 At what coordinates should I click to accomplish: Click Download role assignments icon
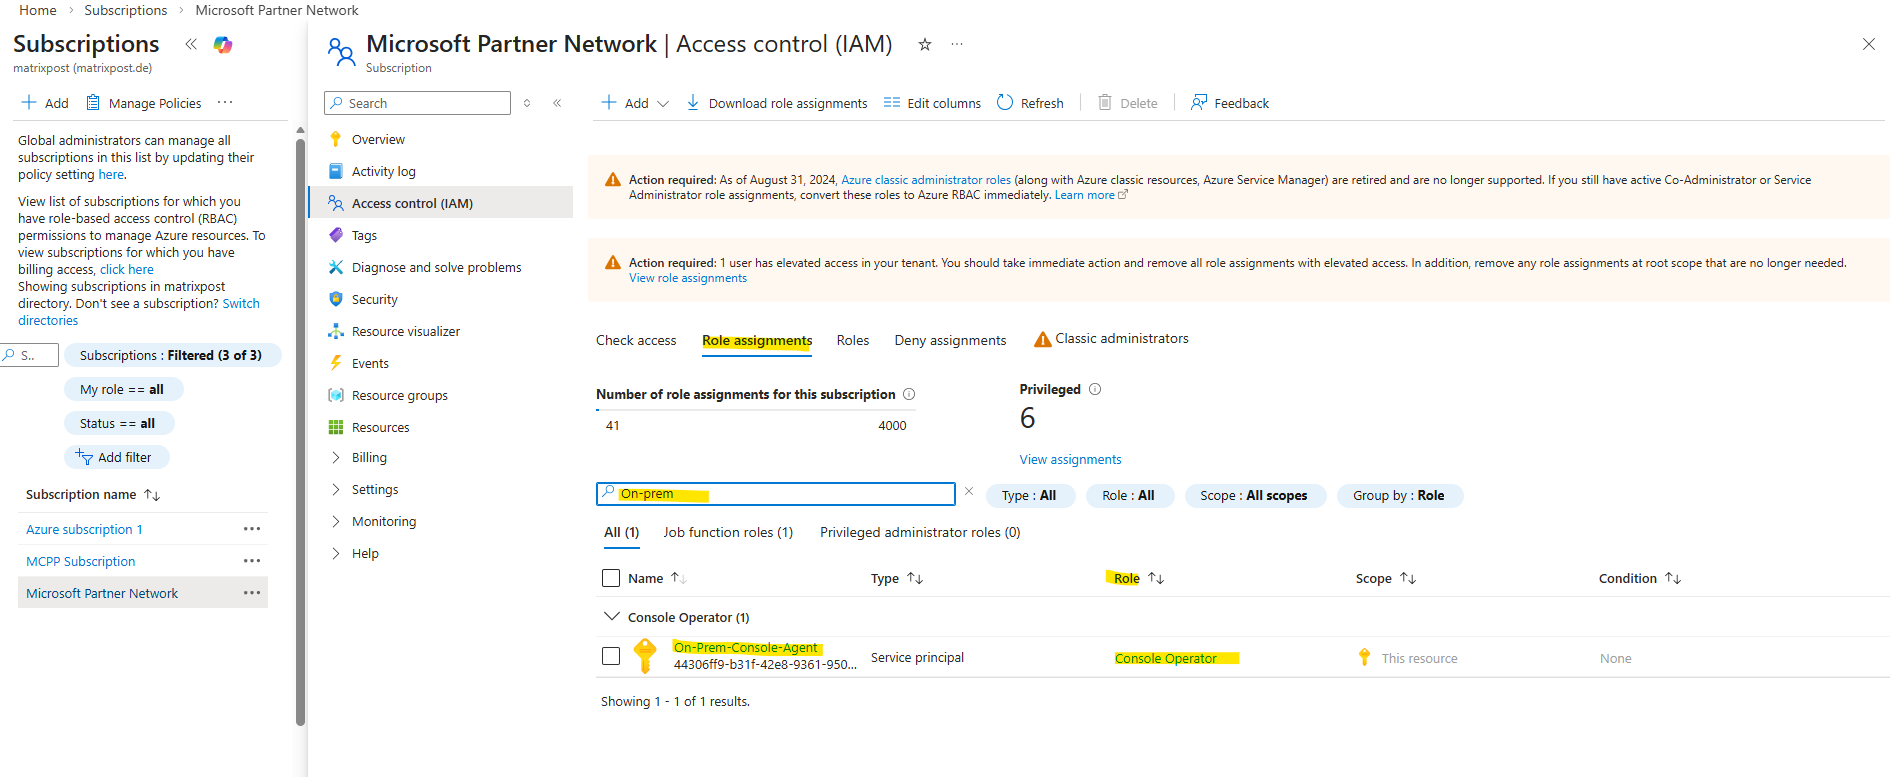click(693, 102)
